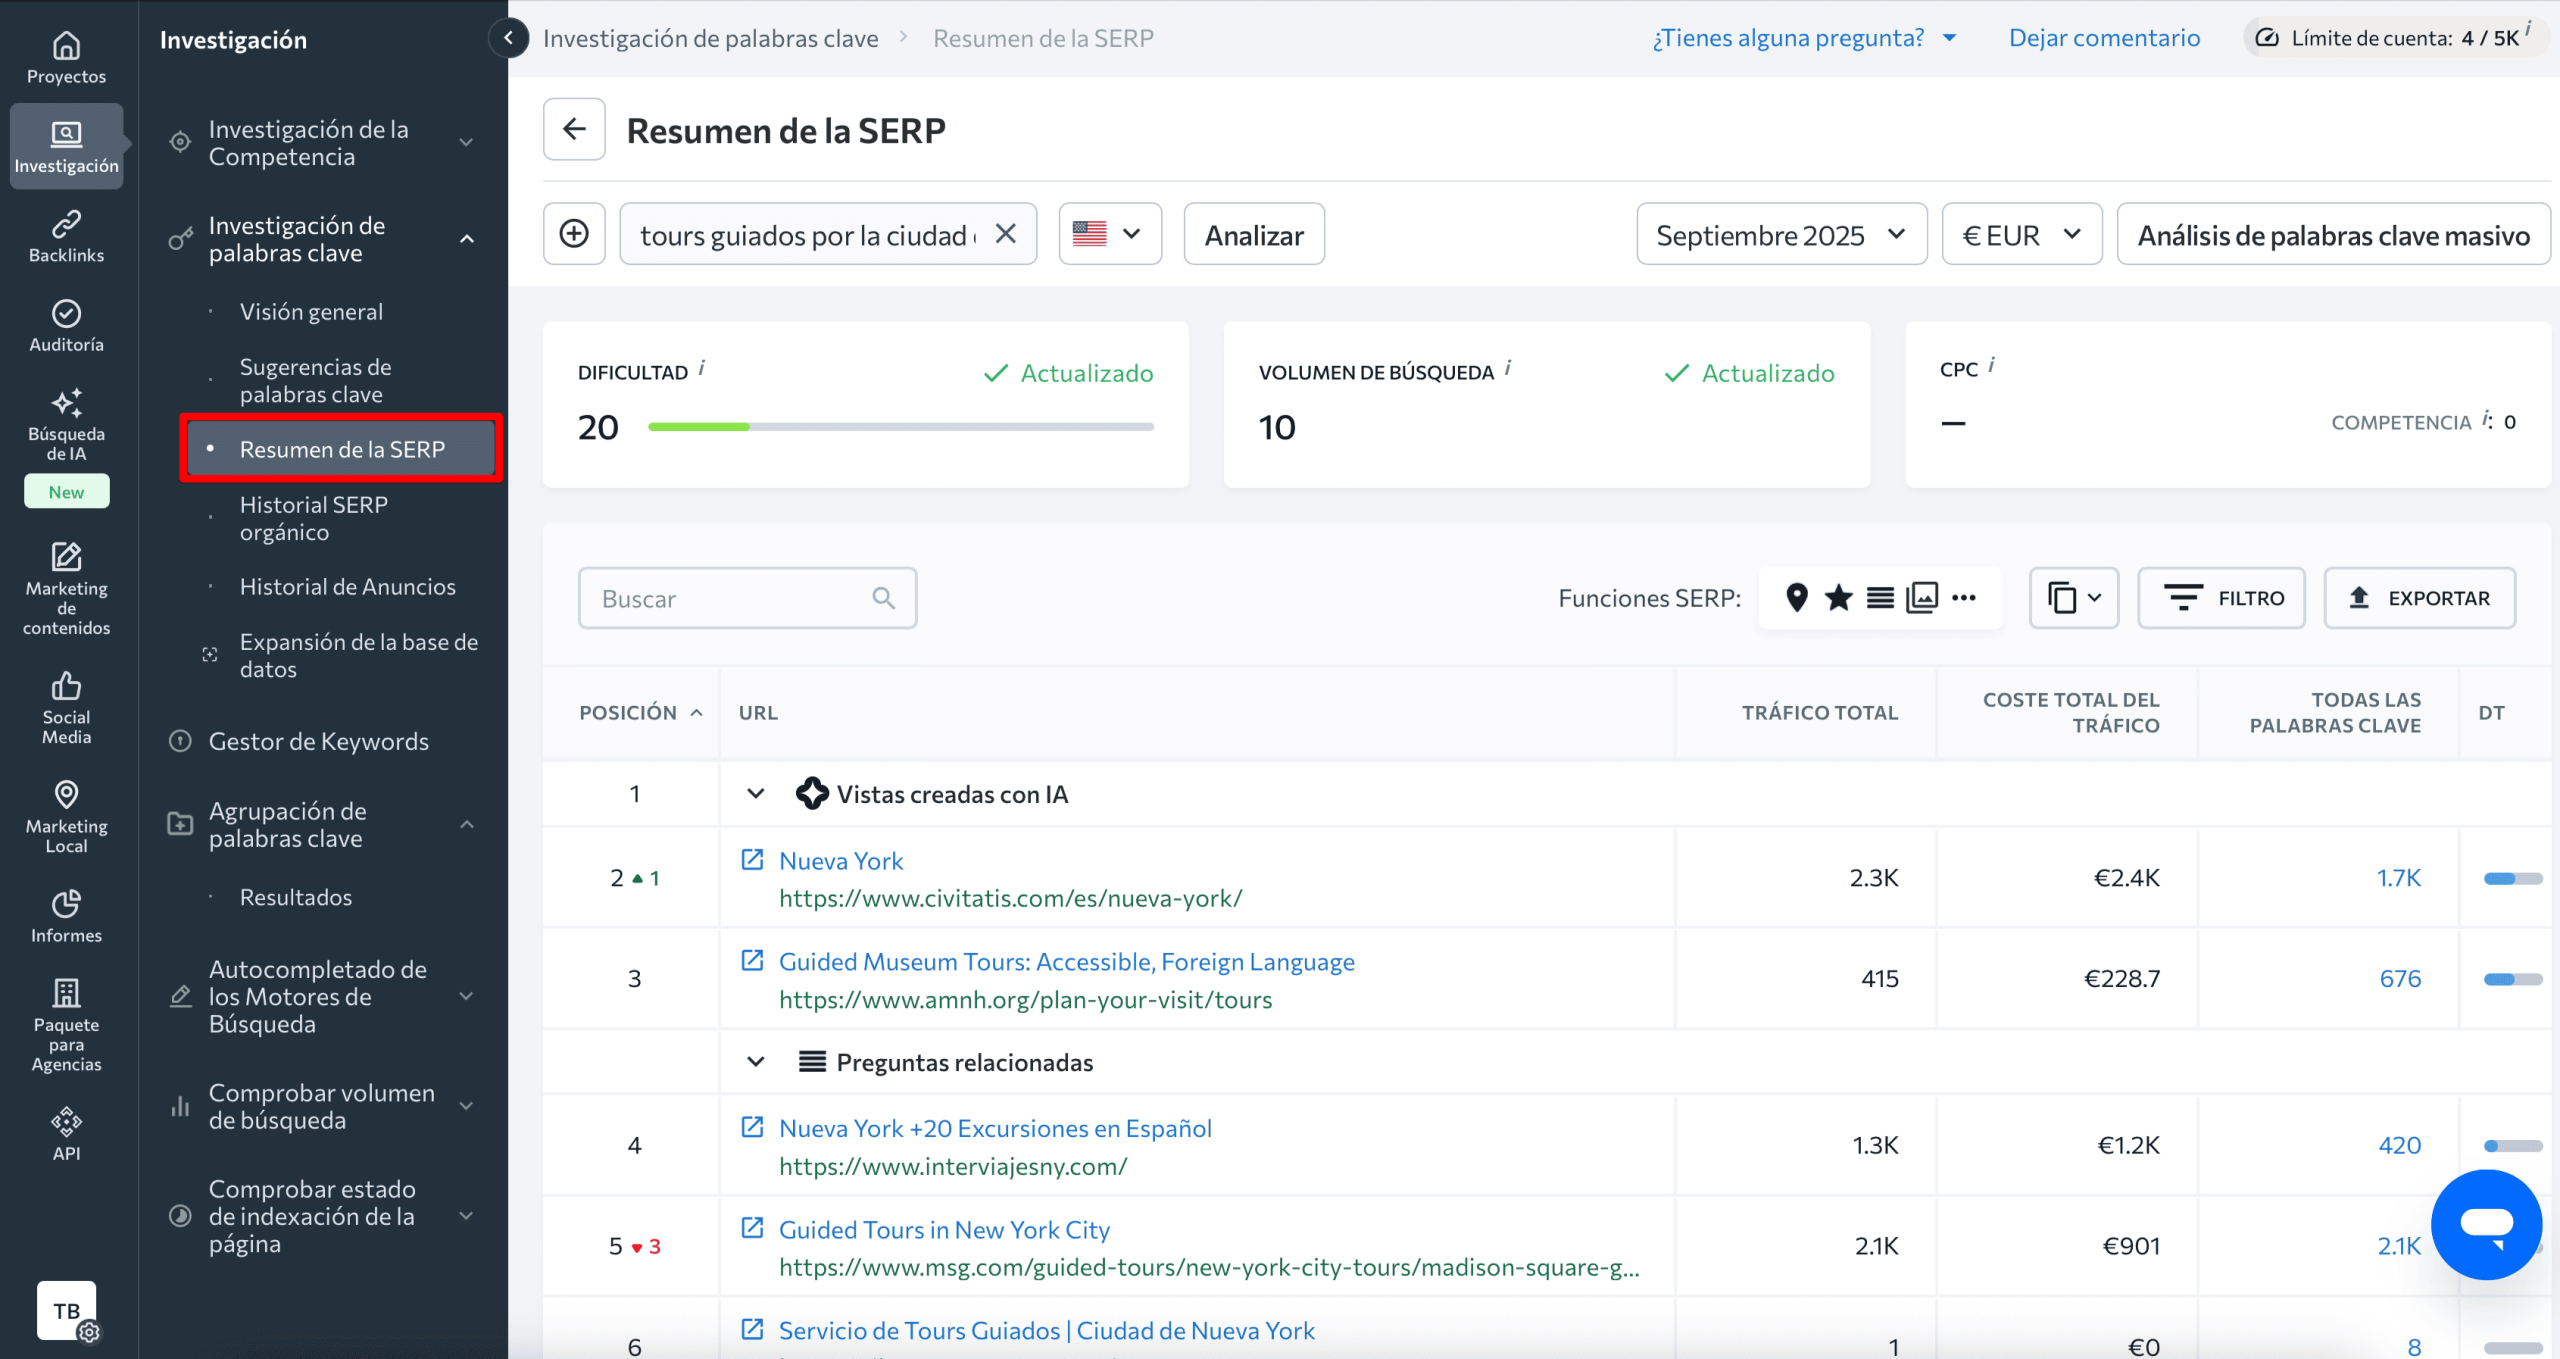The height and width of the screenshot is (1359, 2560).
Task: Collapse Vistas creadas con IA row
Action: (756, 794)
